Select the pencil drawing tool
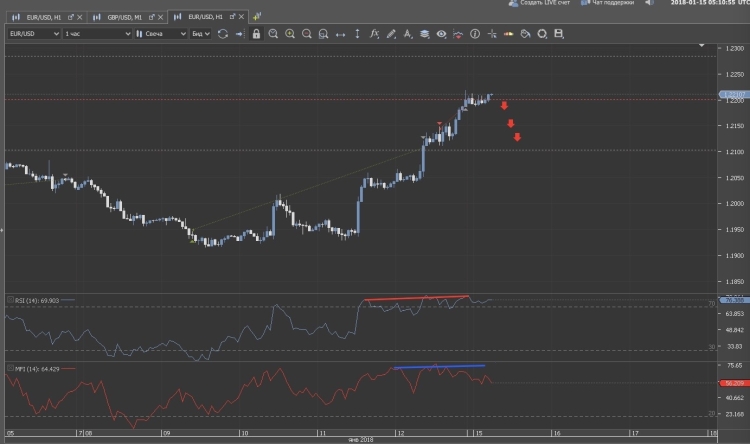The width and height of the screenshot is (750, 444). pyautogui.click(x=390, y=34)
